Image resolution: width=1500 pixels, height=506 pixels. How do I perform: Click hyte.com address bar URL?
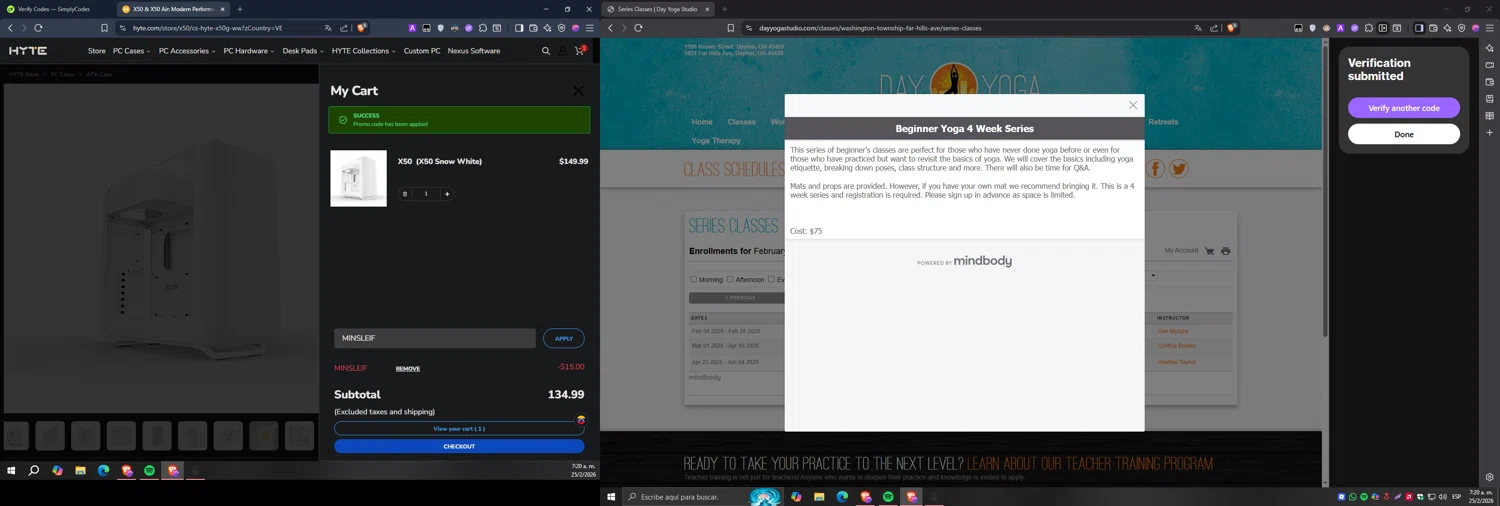pyautogui.click(x=208, y=28)
